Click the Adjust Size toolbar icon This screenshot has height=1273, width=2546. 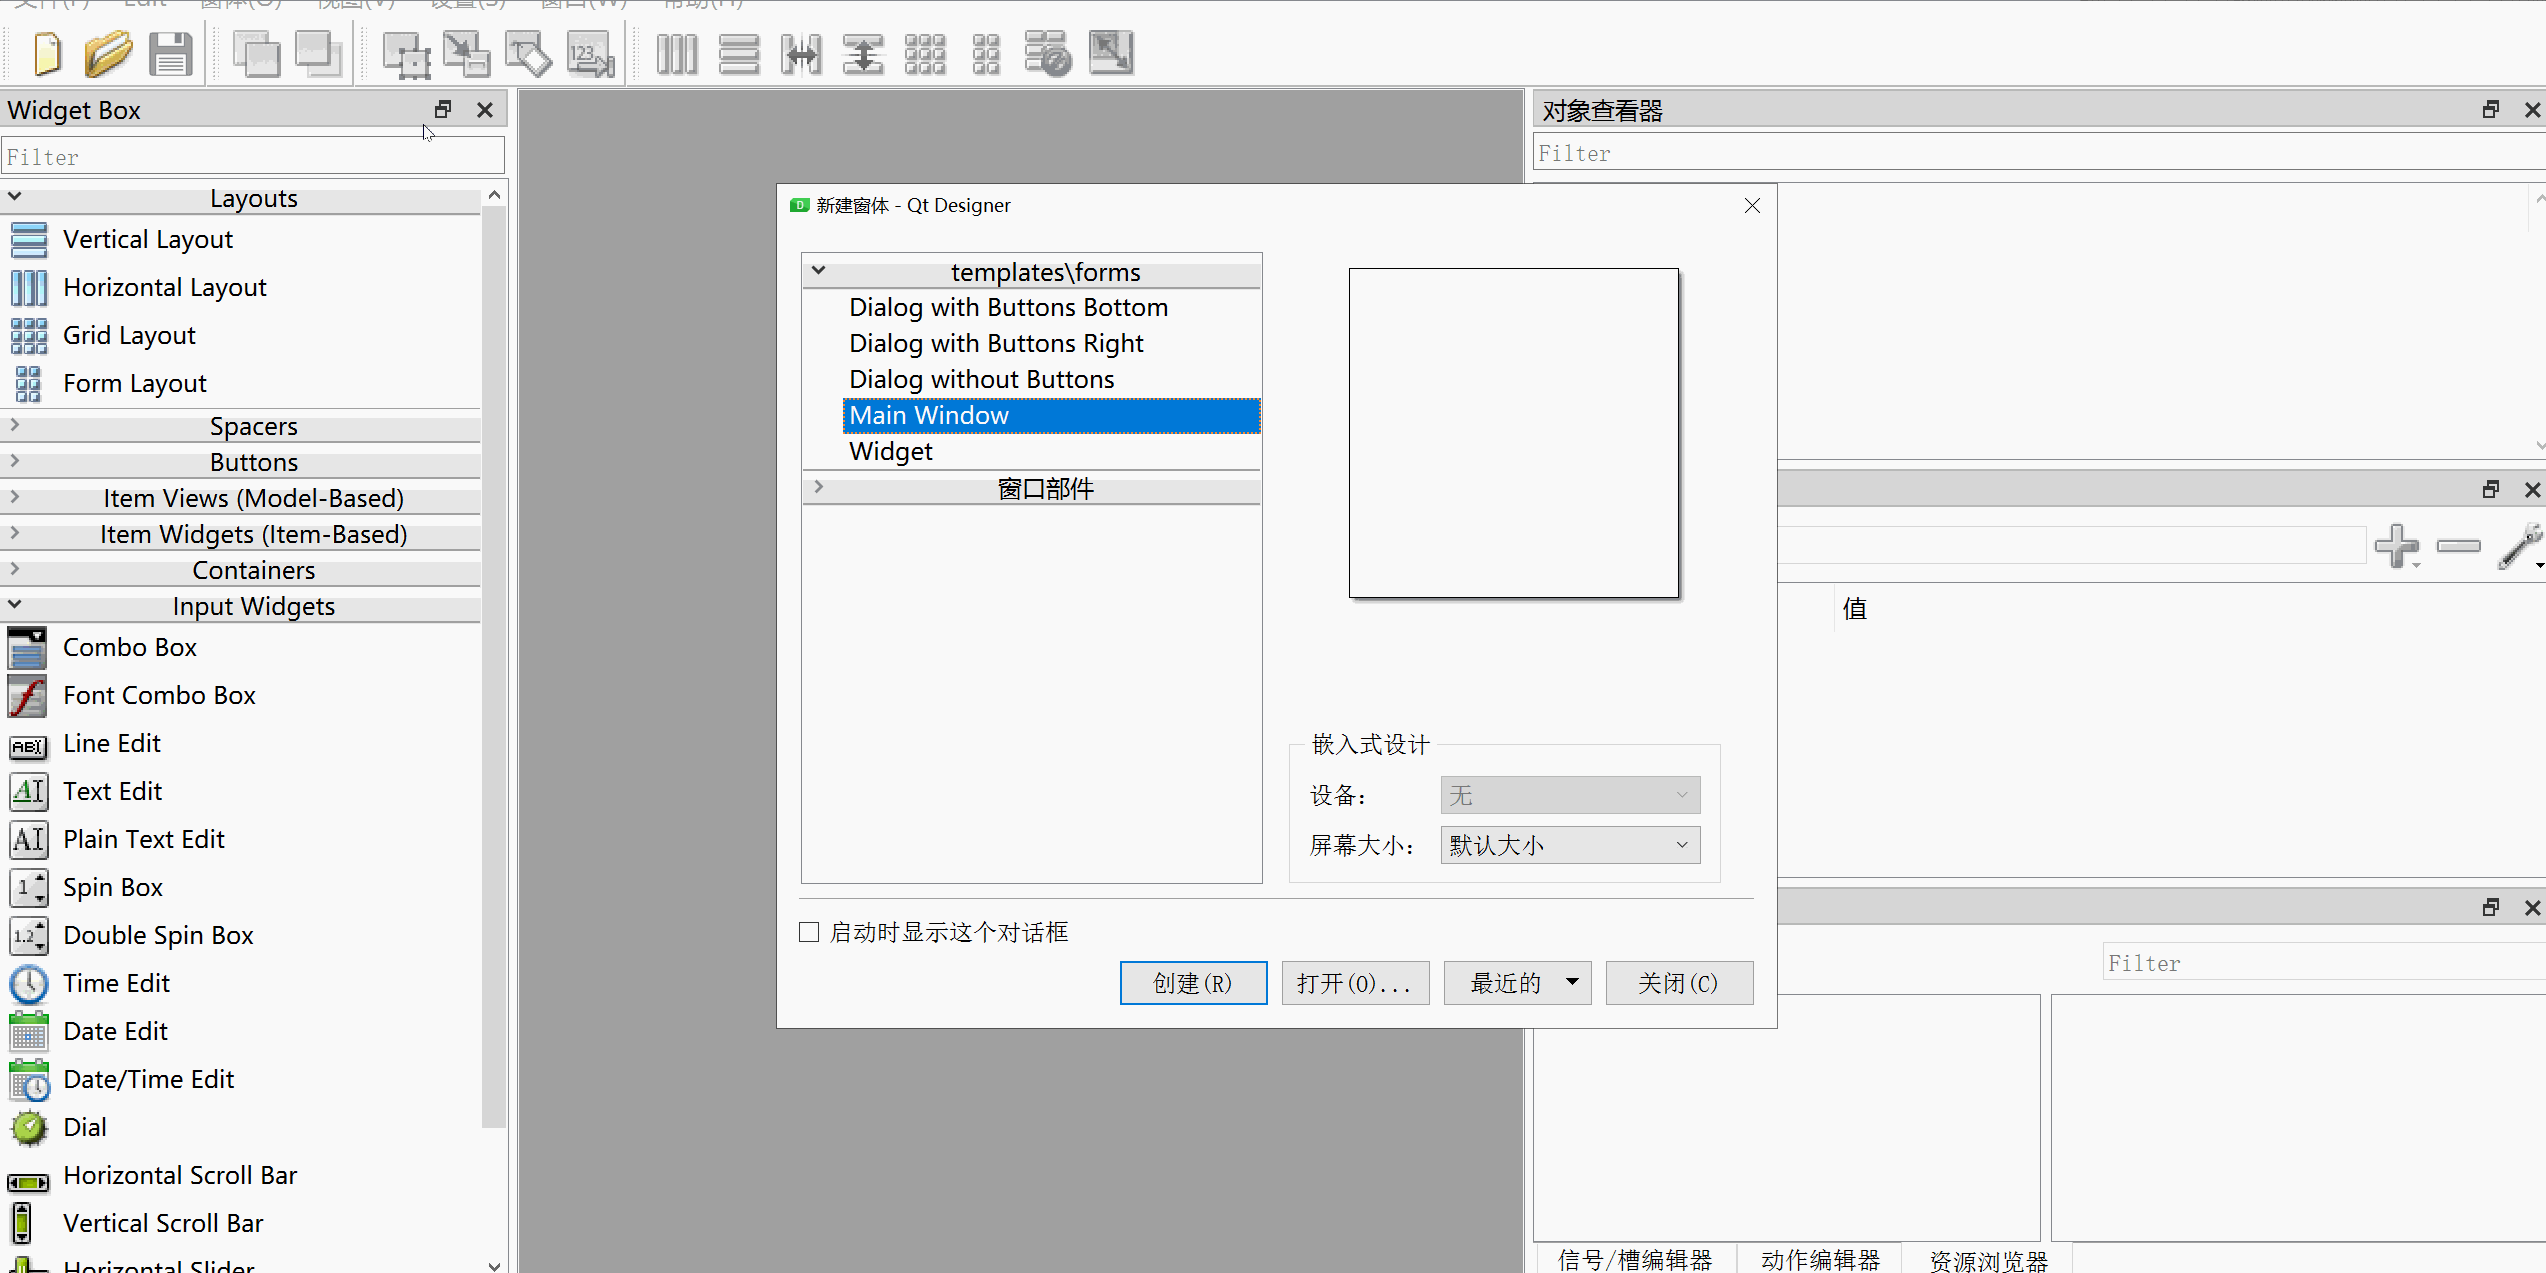tap(1111, 53)
